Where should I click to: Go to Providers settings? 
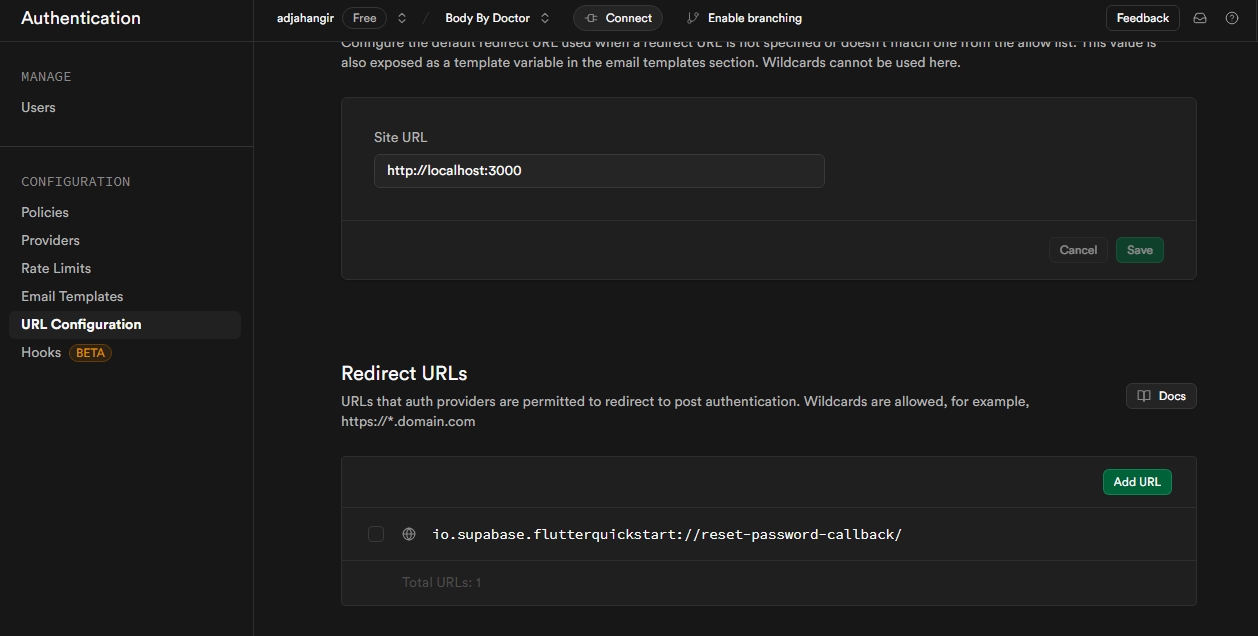tap(50, 240)
